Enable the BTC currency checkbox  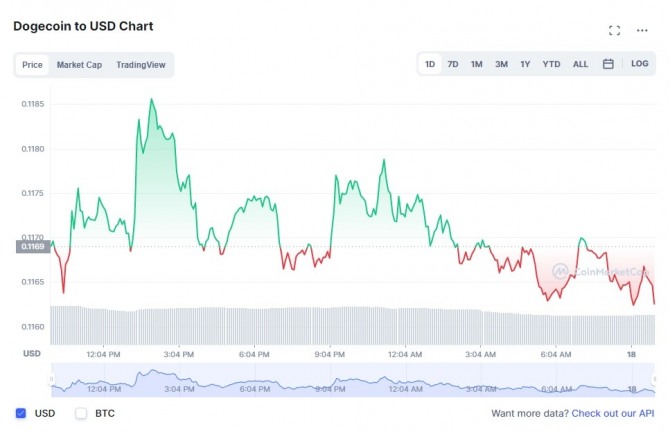(81, 413)
